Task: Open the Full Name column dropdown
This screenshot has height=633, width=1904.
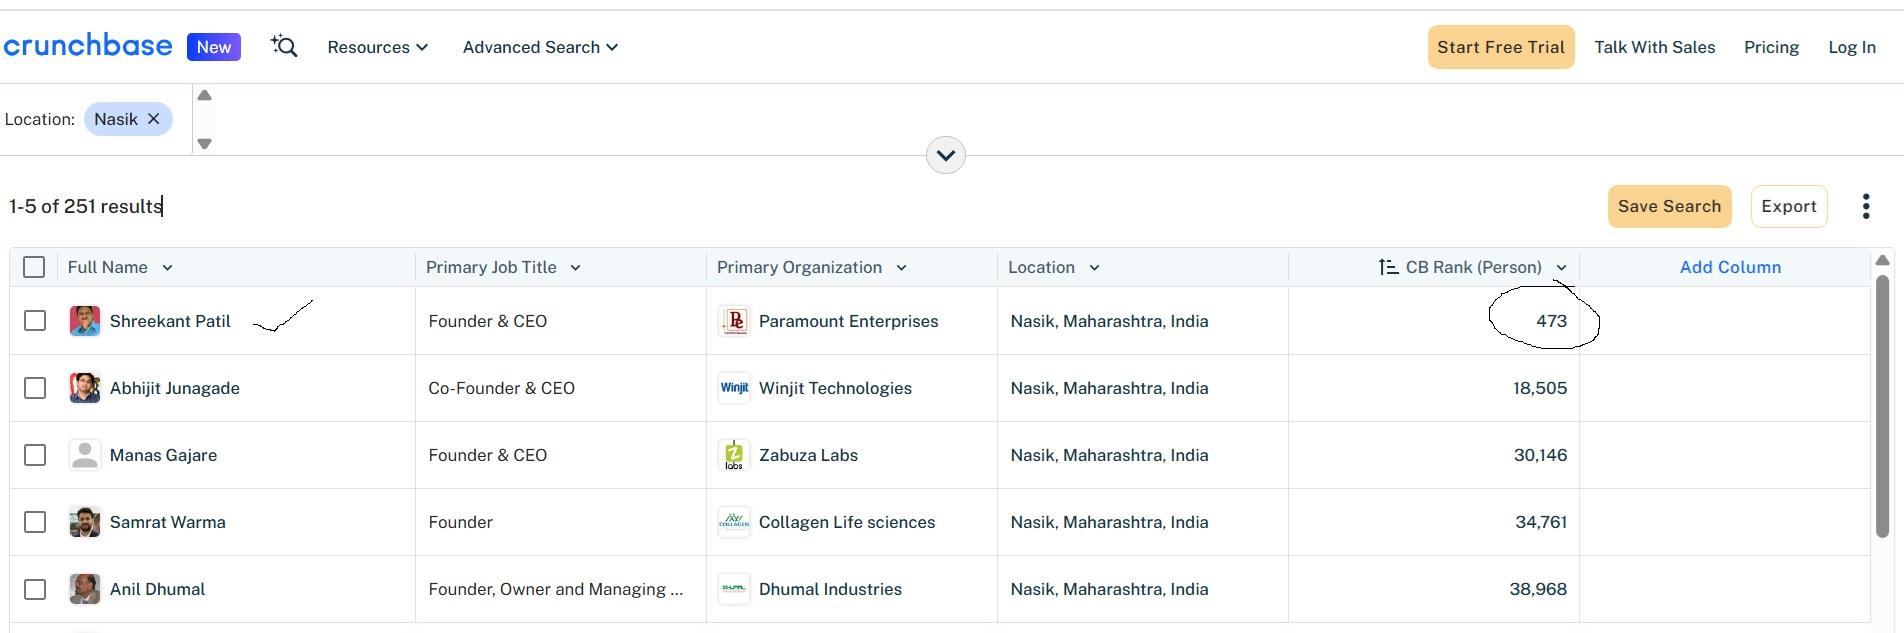Action: 167,268
